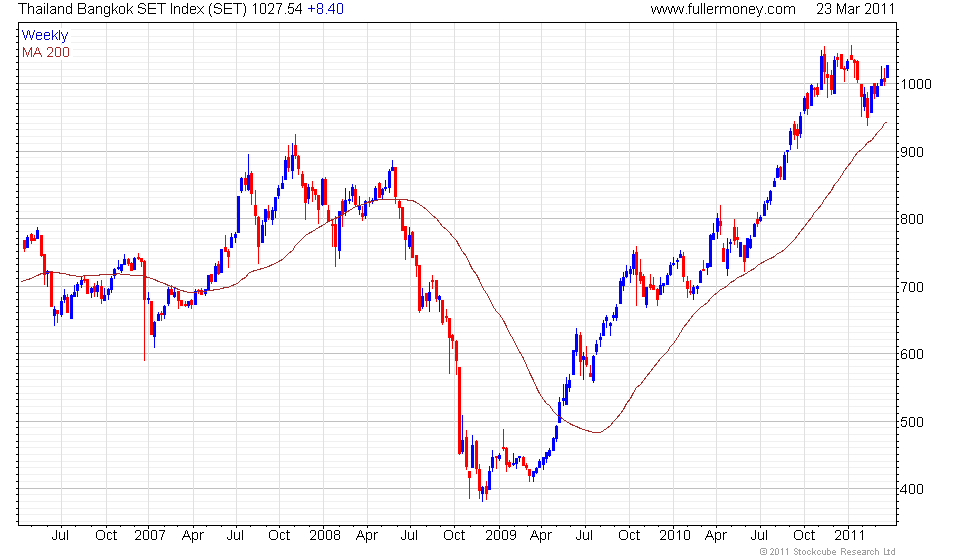Click the date '23 Mar 2011'
This screenshot has height=560, width=980.
coord(855,9)
